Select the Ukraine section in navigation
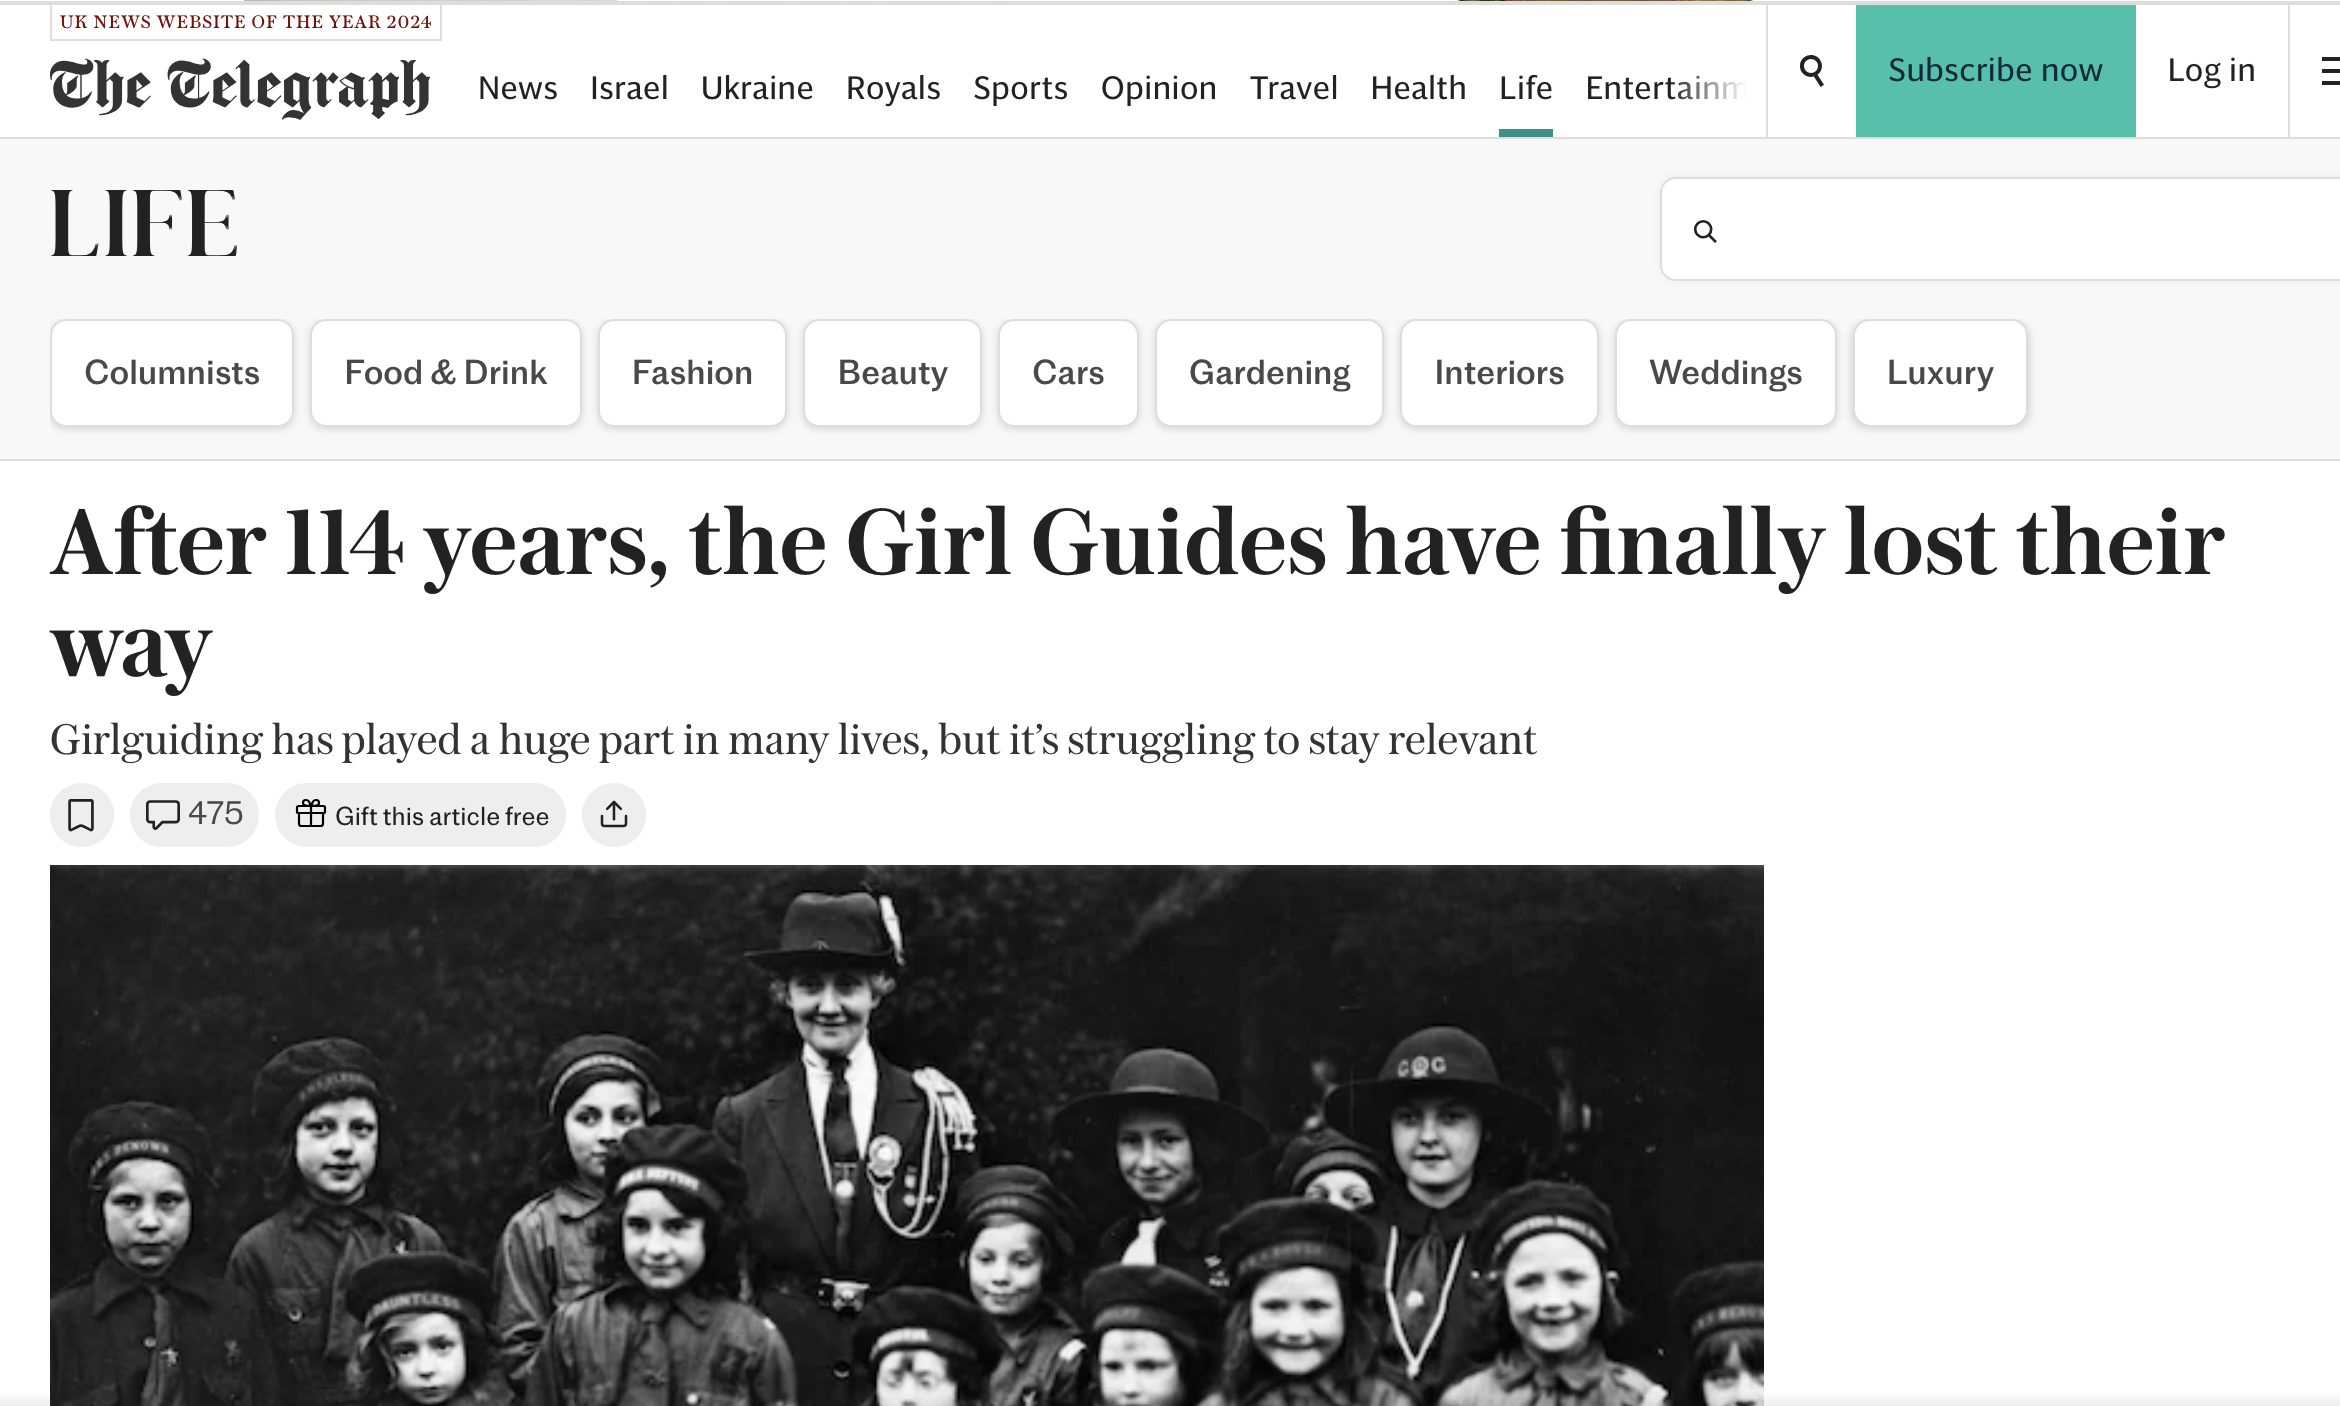 (756, 88)
